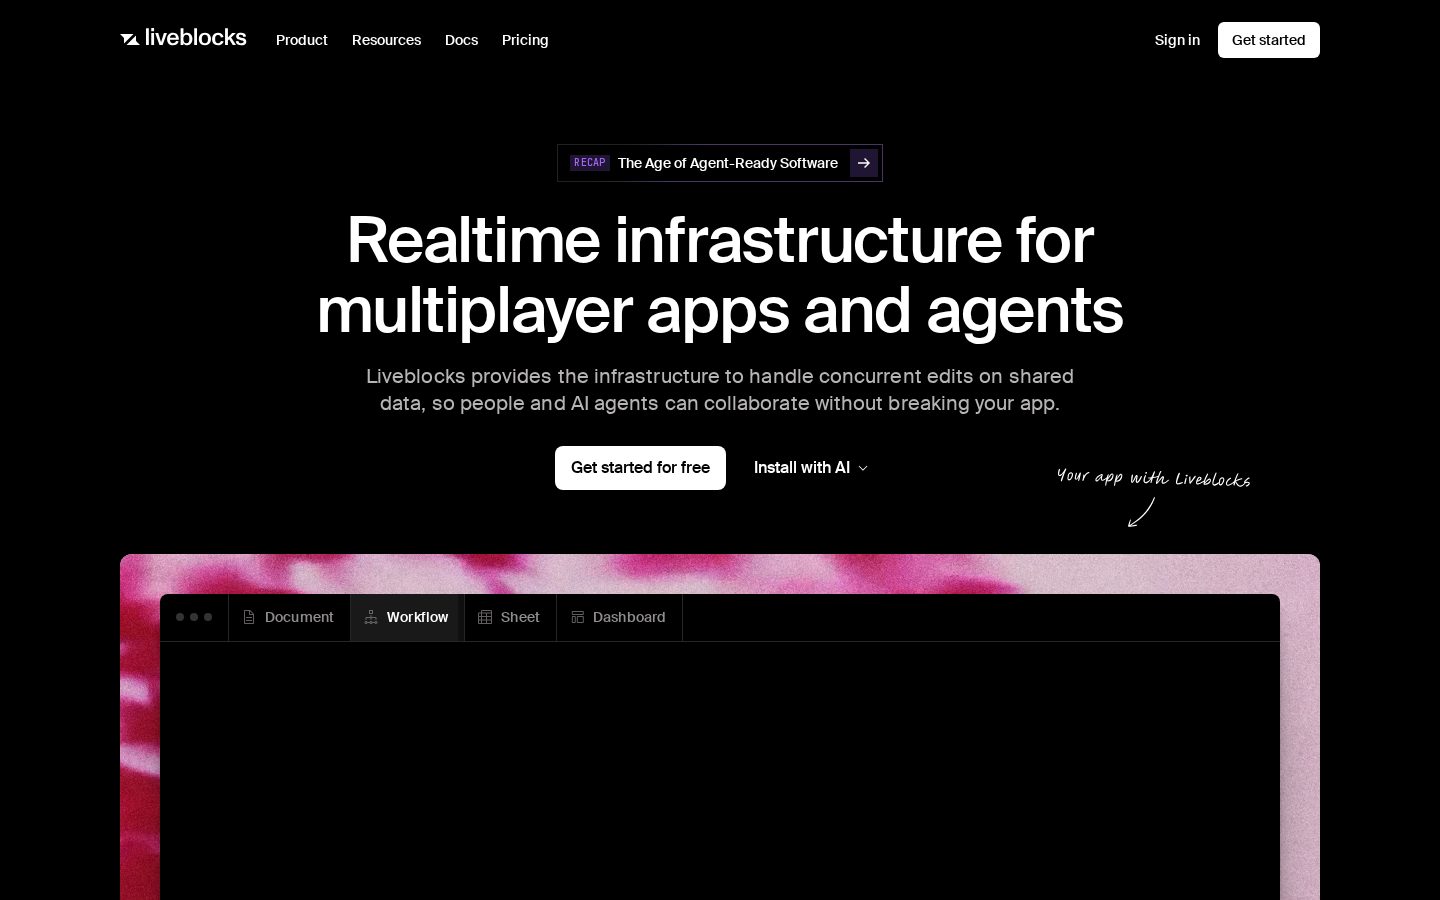The height and width of the screenshot is (900, 1440).
Task: Click the Dashboard tab layout icon
Action: (x=577, y=617)
